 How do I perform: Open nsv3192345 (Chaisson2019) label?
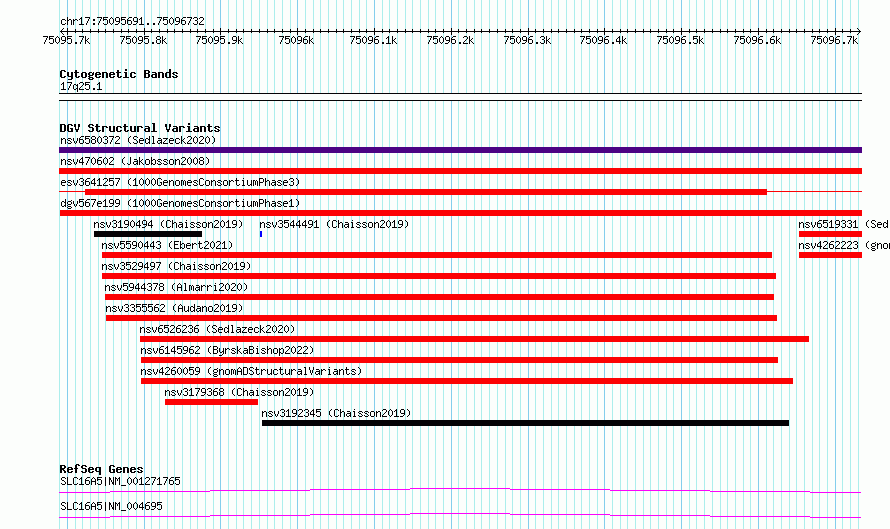click(x=336, y=413)
